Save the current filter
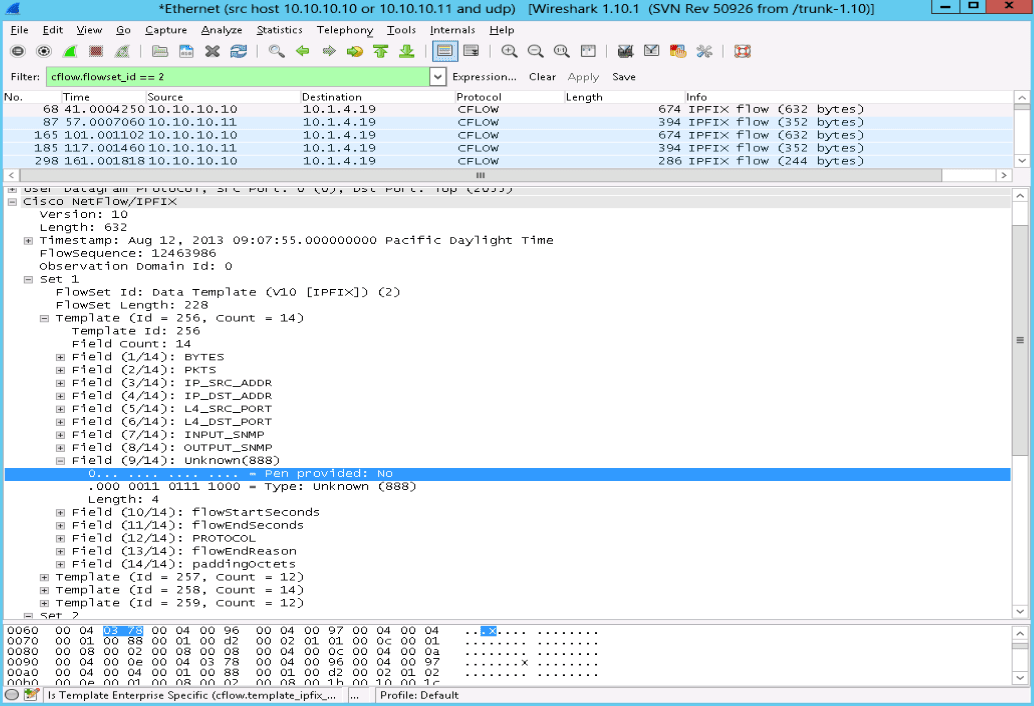This screenshot has height=706, width=1034. pyautogui.click(x=623, y=77)
